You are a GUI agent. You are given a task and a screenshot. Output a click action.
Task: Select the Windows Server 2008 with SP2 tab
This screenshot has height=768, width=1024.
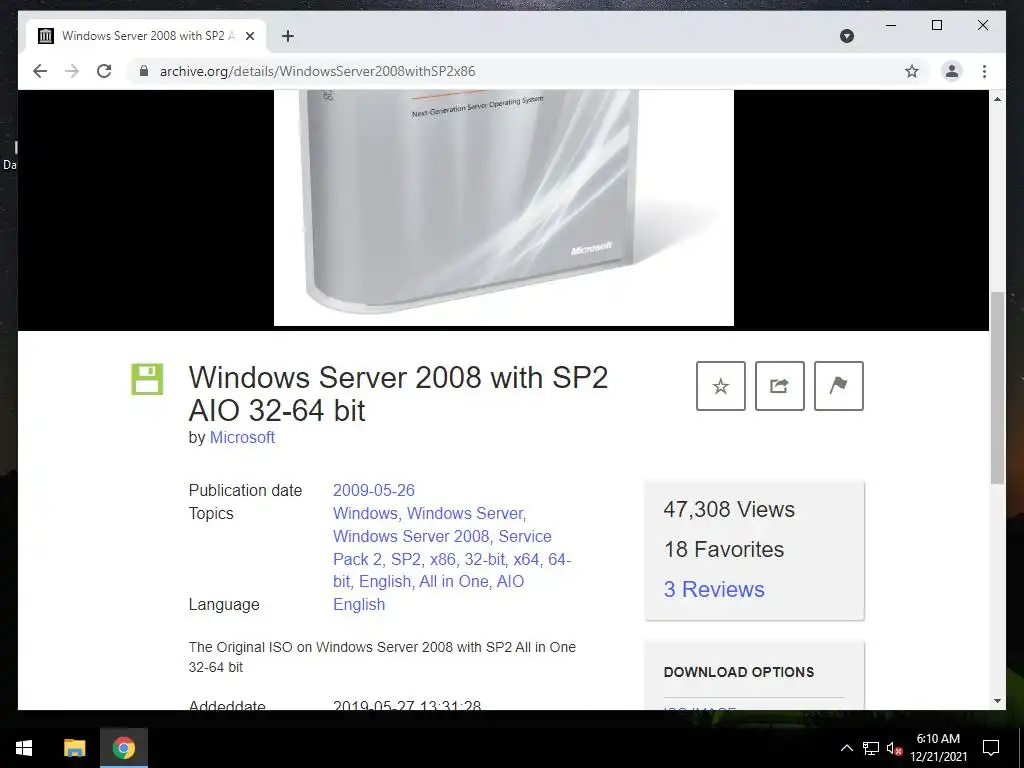(146, 36)
